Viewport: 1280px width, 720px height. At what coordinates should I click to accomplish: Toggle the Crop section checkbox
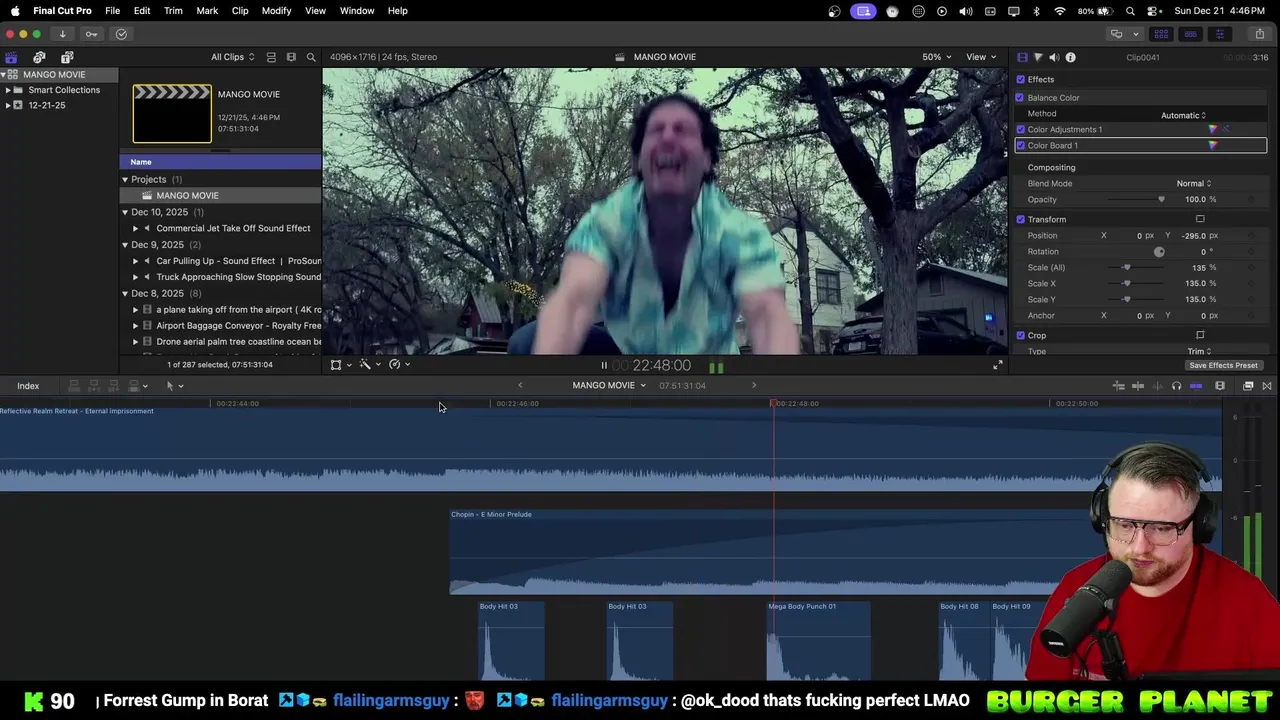[x=1020, y=335]
